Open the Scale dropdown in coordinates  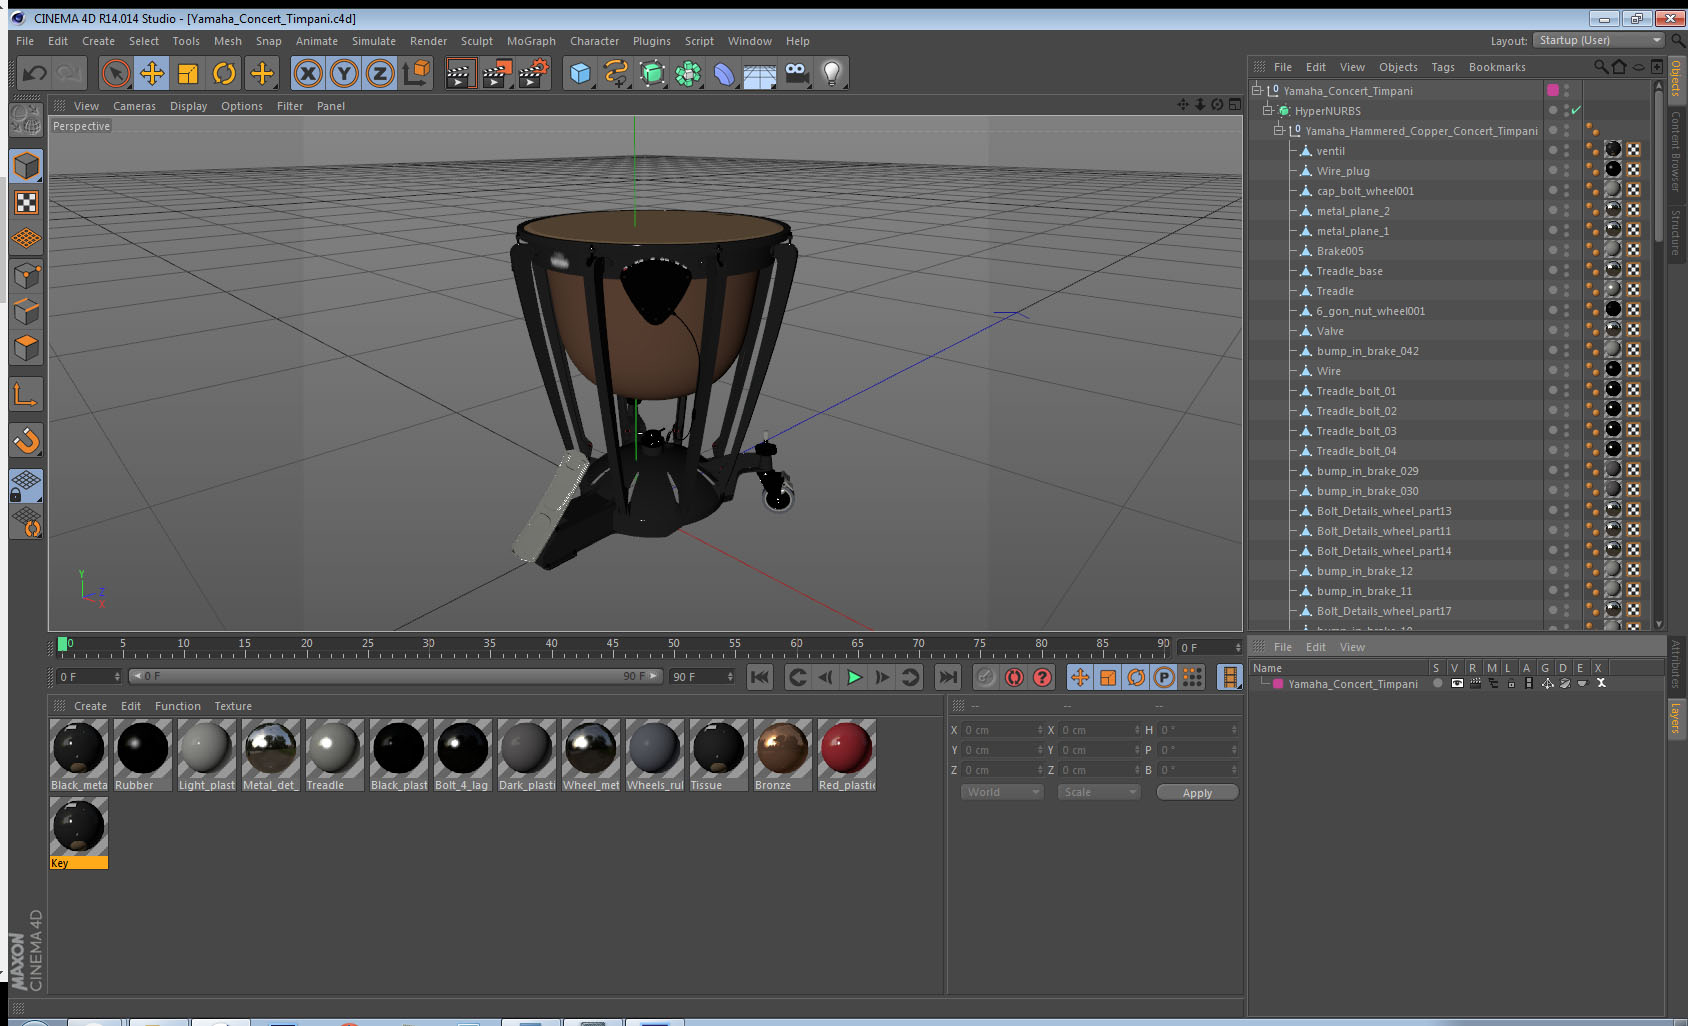(1099, 792)
